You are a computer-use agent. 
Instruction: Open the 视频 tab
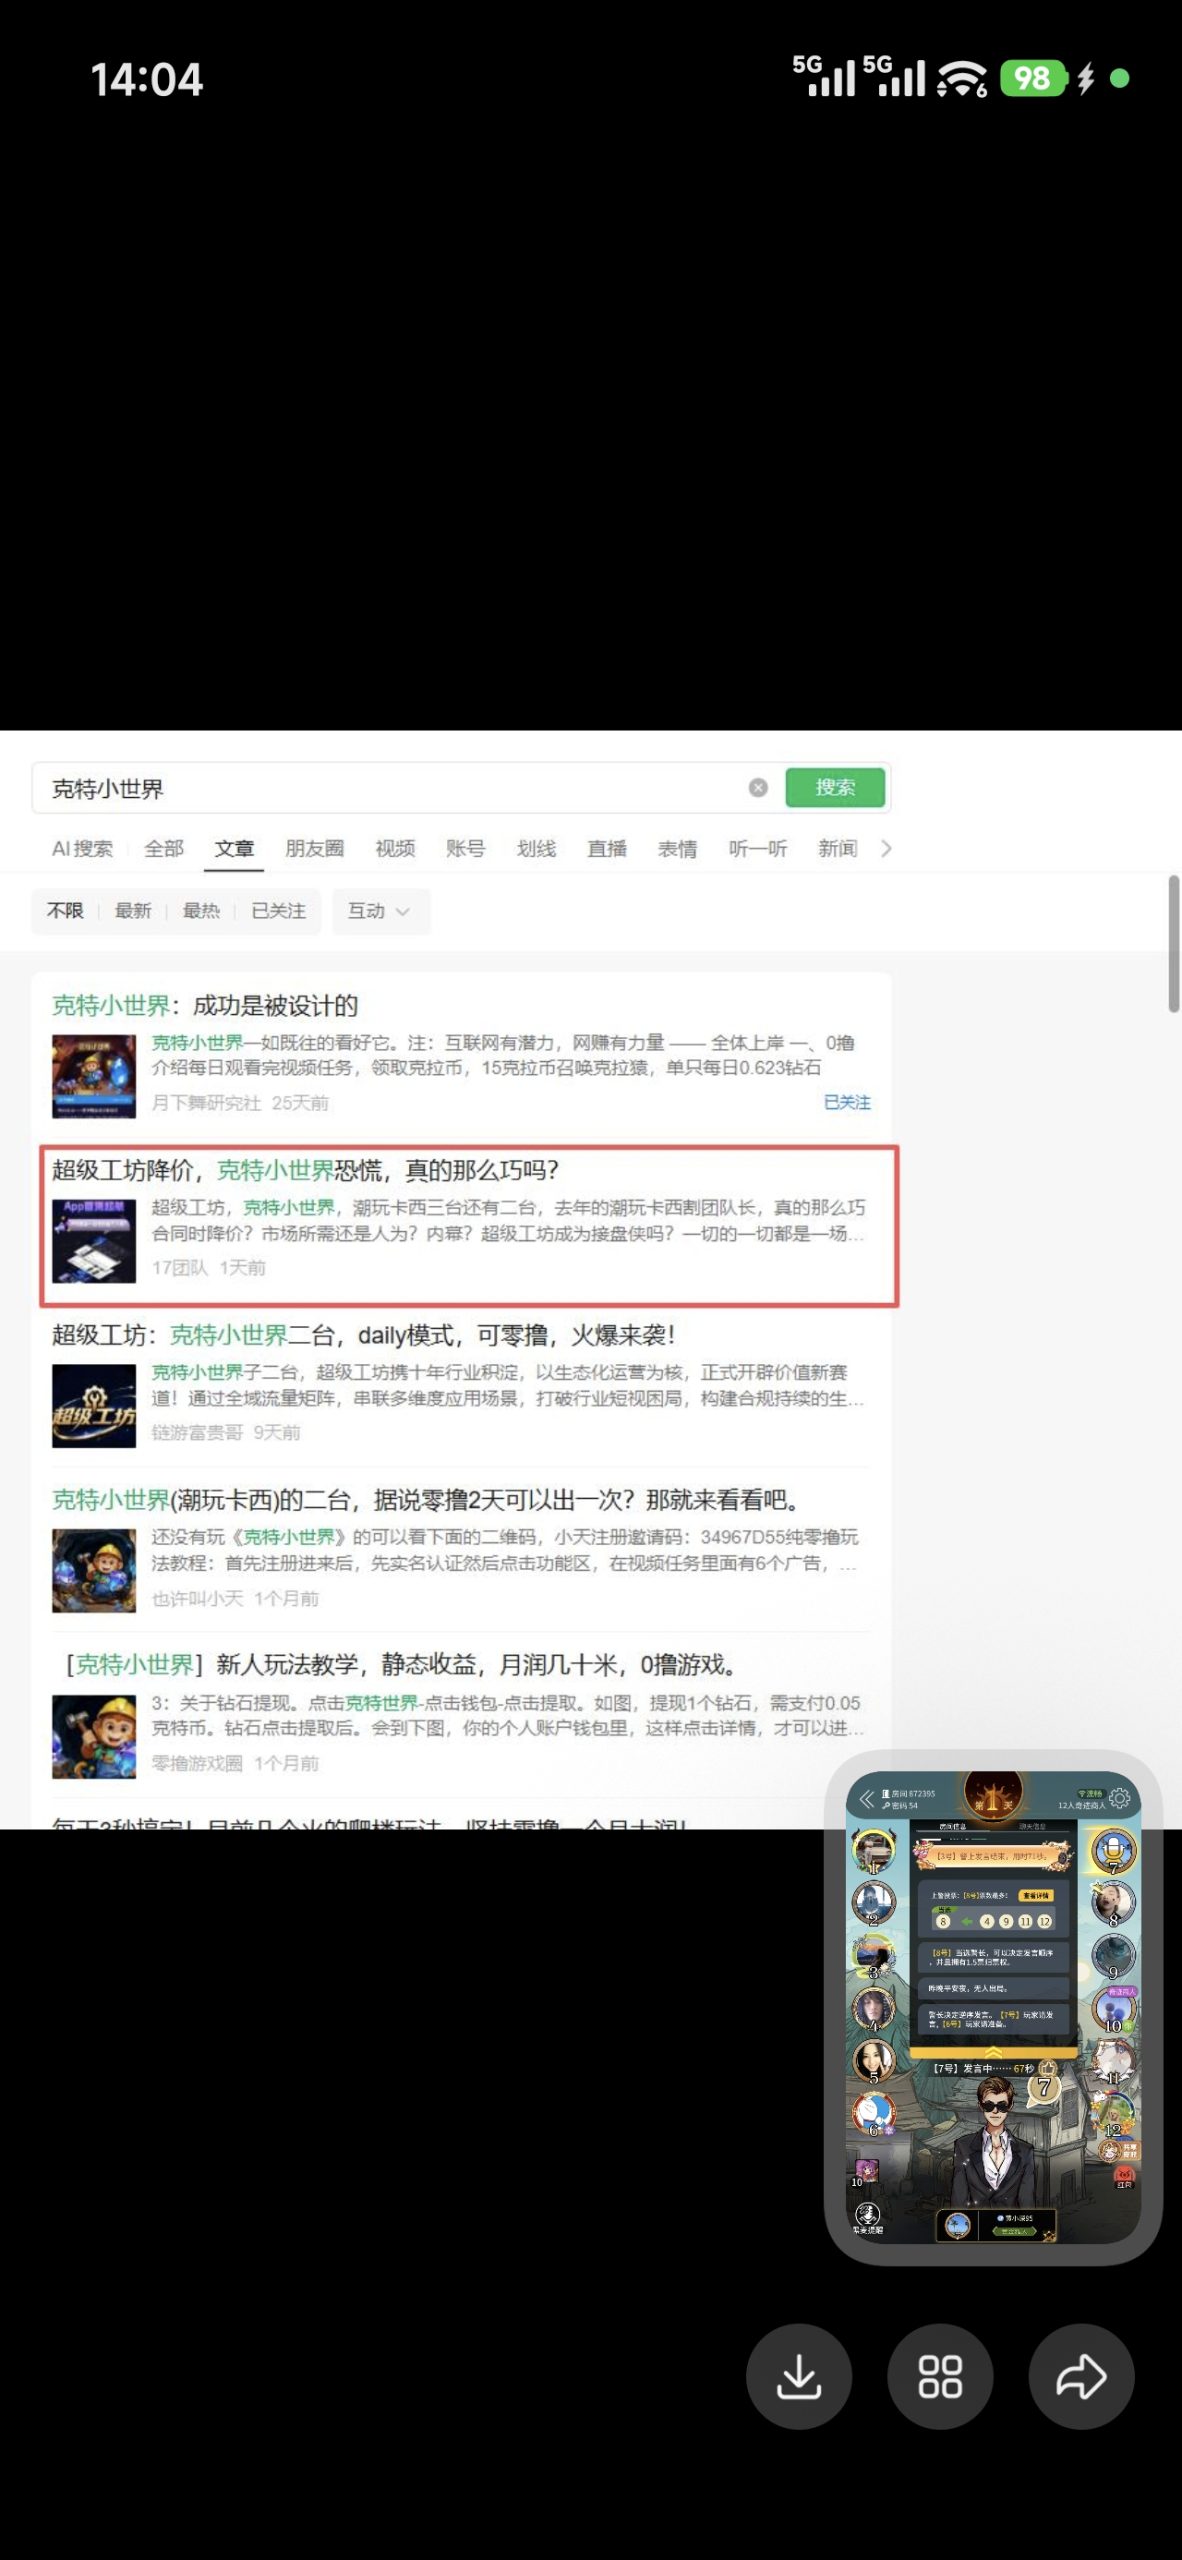pos(395,849)
